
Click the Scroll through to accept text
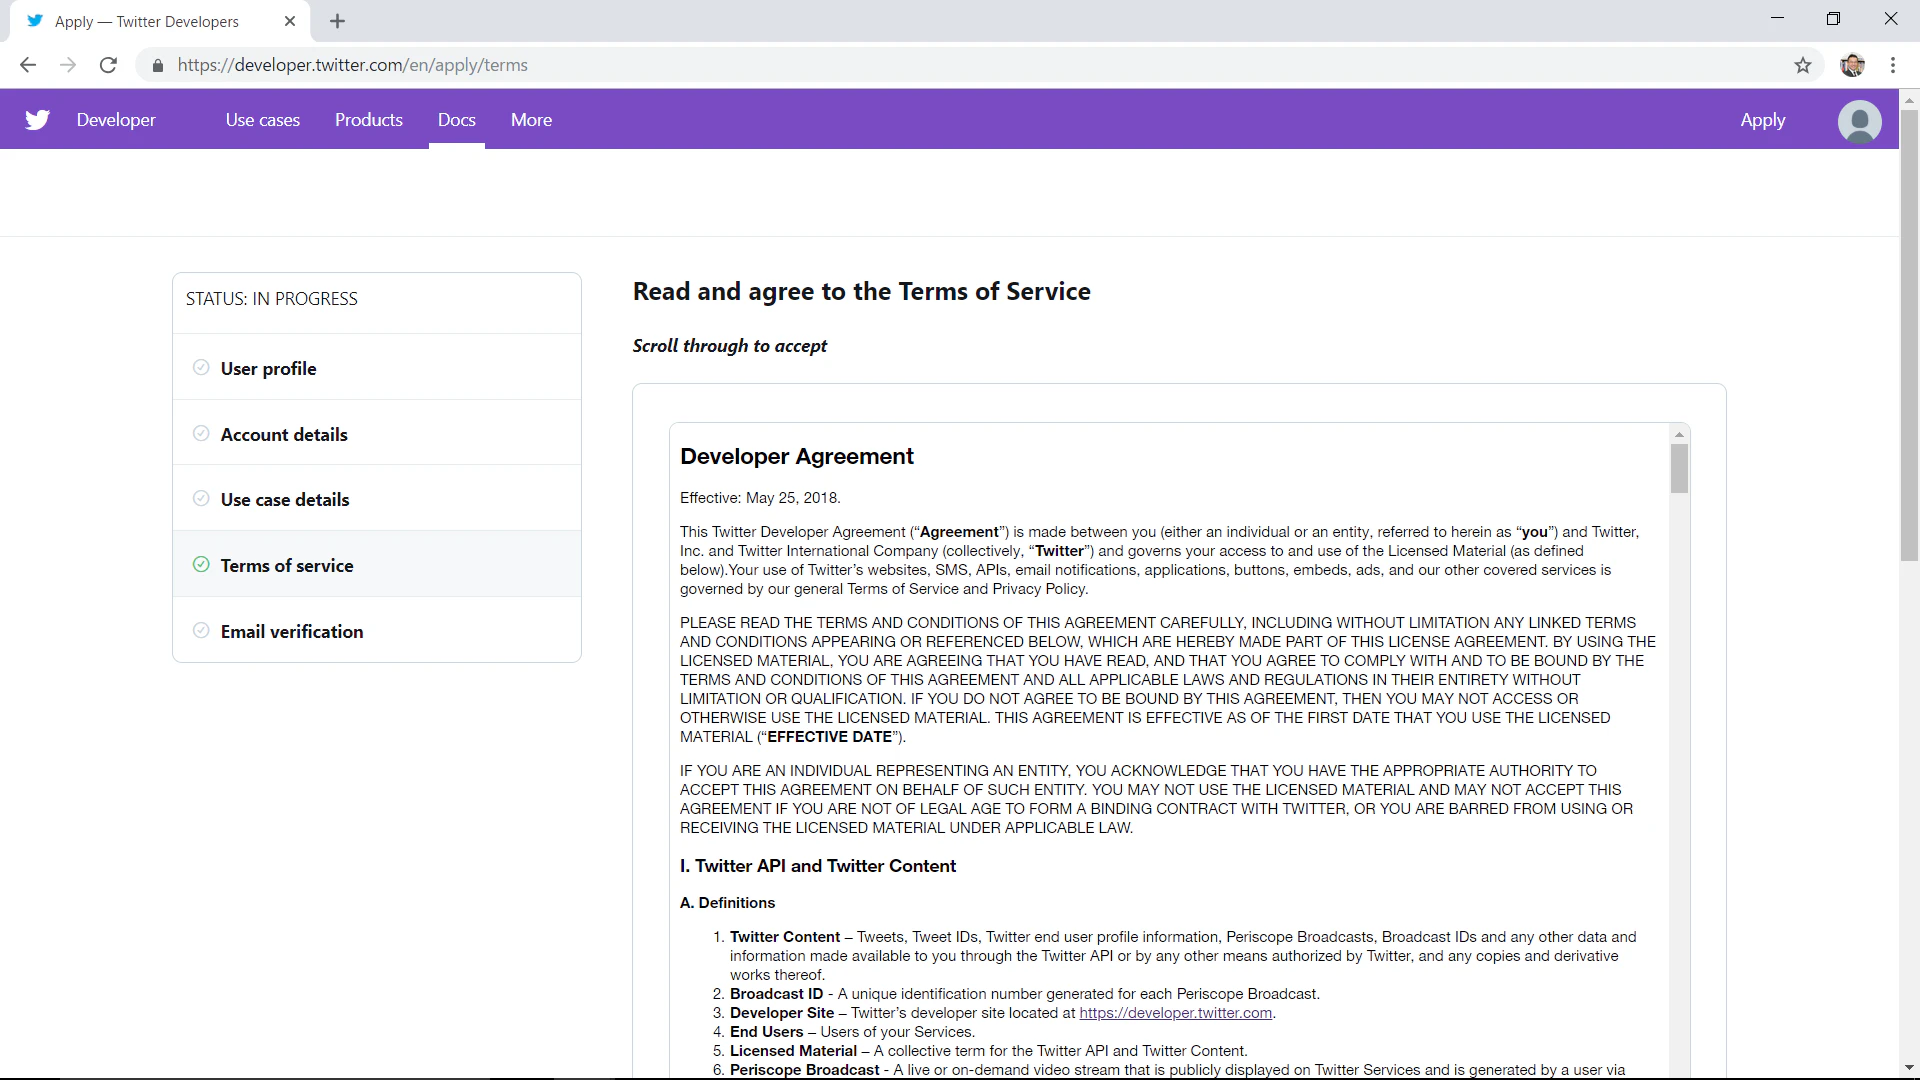point(730,346)
